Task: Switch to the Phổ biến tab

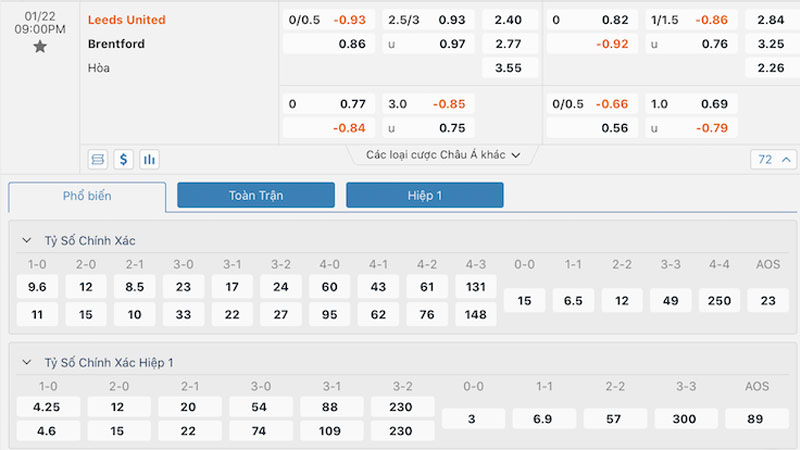Action: [87, 196]
